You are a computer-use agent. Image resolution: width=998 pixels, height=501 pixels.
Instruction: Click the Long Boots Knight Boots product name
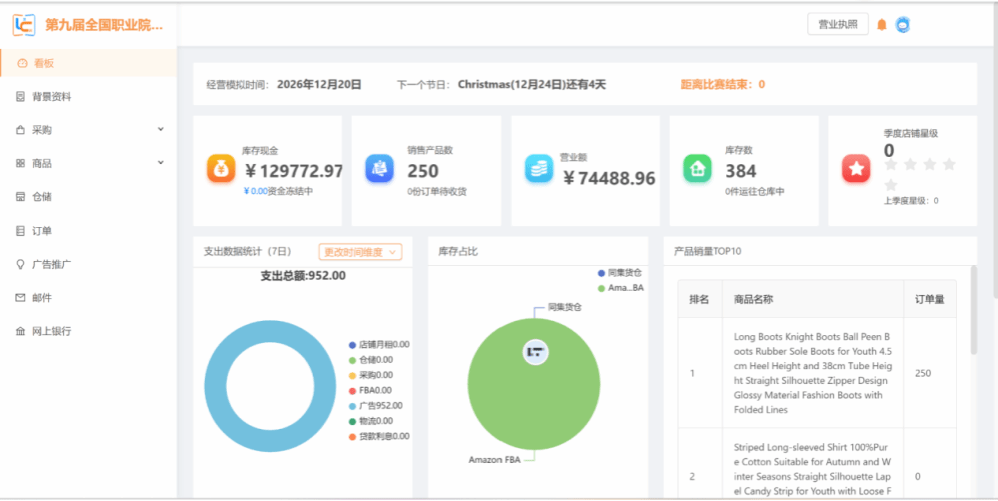coord(813,372)
